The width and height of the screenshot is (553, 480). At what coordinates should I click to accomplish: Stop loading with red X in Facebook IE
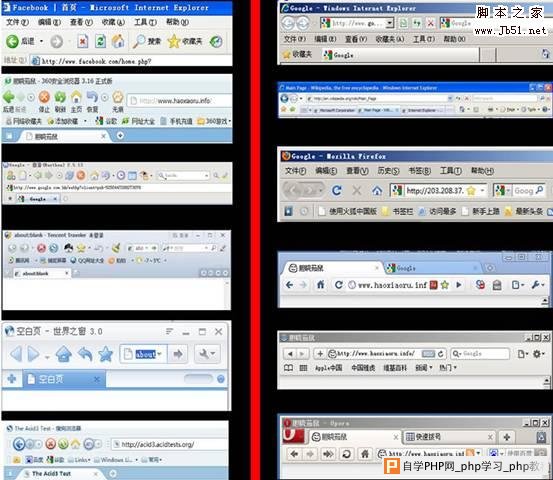tap(82, 42)
